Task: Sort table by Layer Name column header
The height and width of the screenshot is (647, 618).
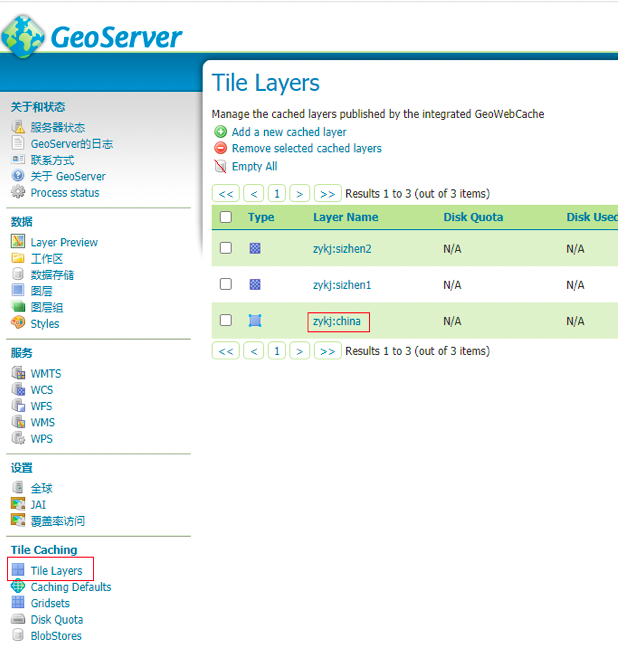Action: coord(345,217)
